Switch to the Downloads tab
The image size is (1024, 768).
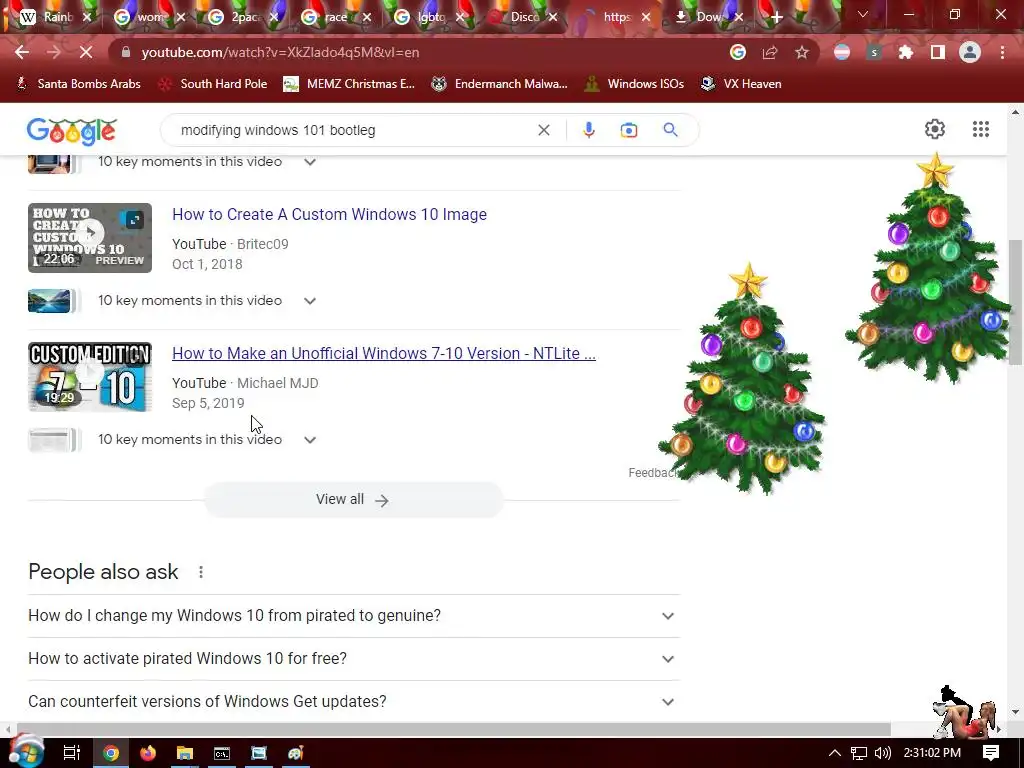tap(709, 17)
